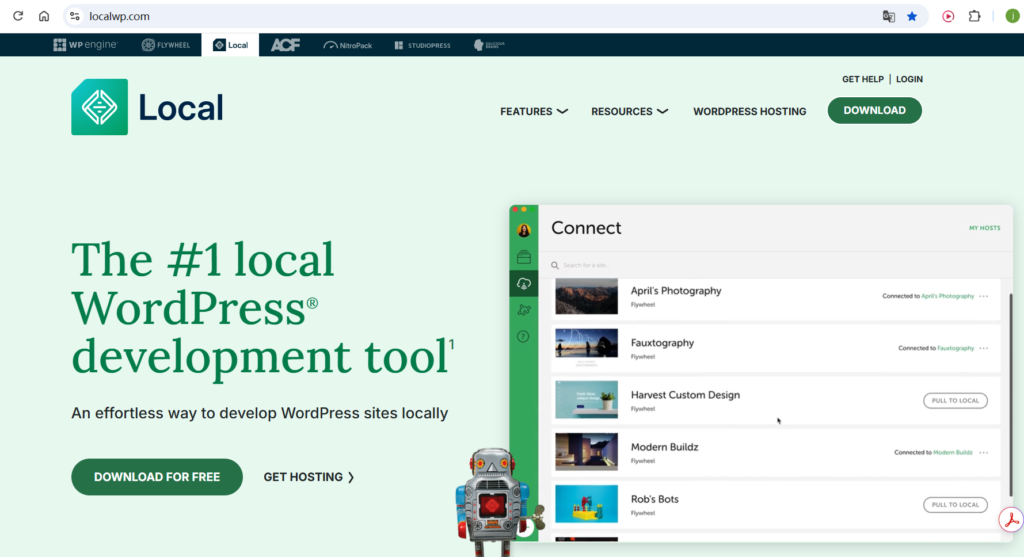Open the green profile avatar
1024x557 pixels.
pyautogui.click(x=1012, y=16)
